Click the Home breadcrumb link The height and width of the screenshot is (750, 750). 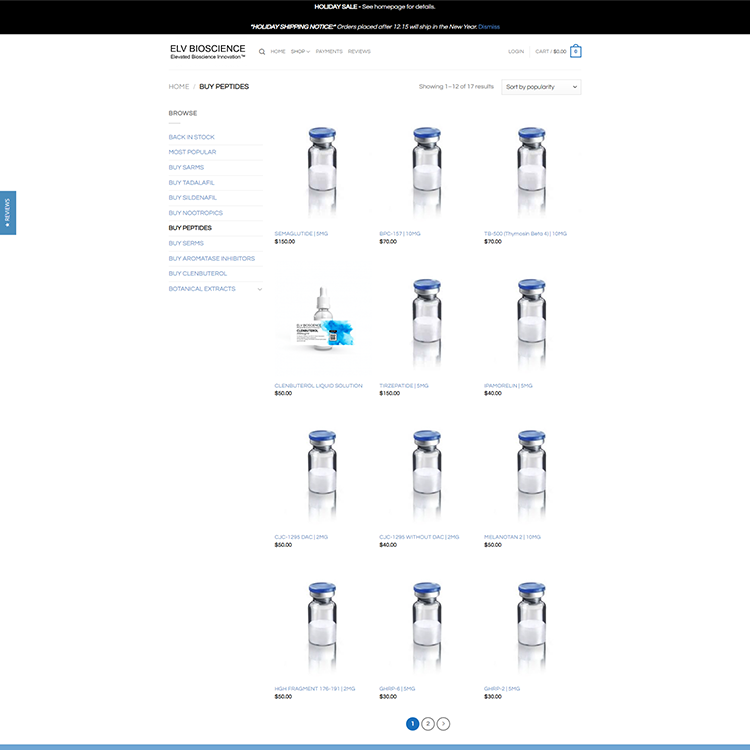click(179, 87)
